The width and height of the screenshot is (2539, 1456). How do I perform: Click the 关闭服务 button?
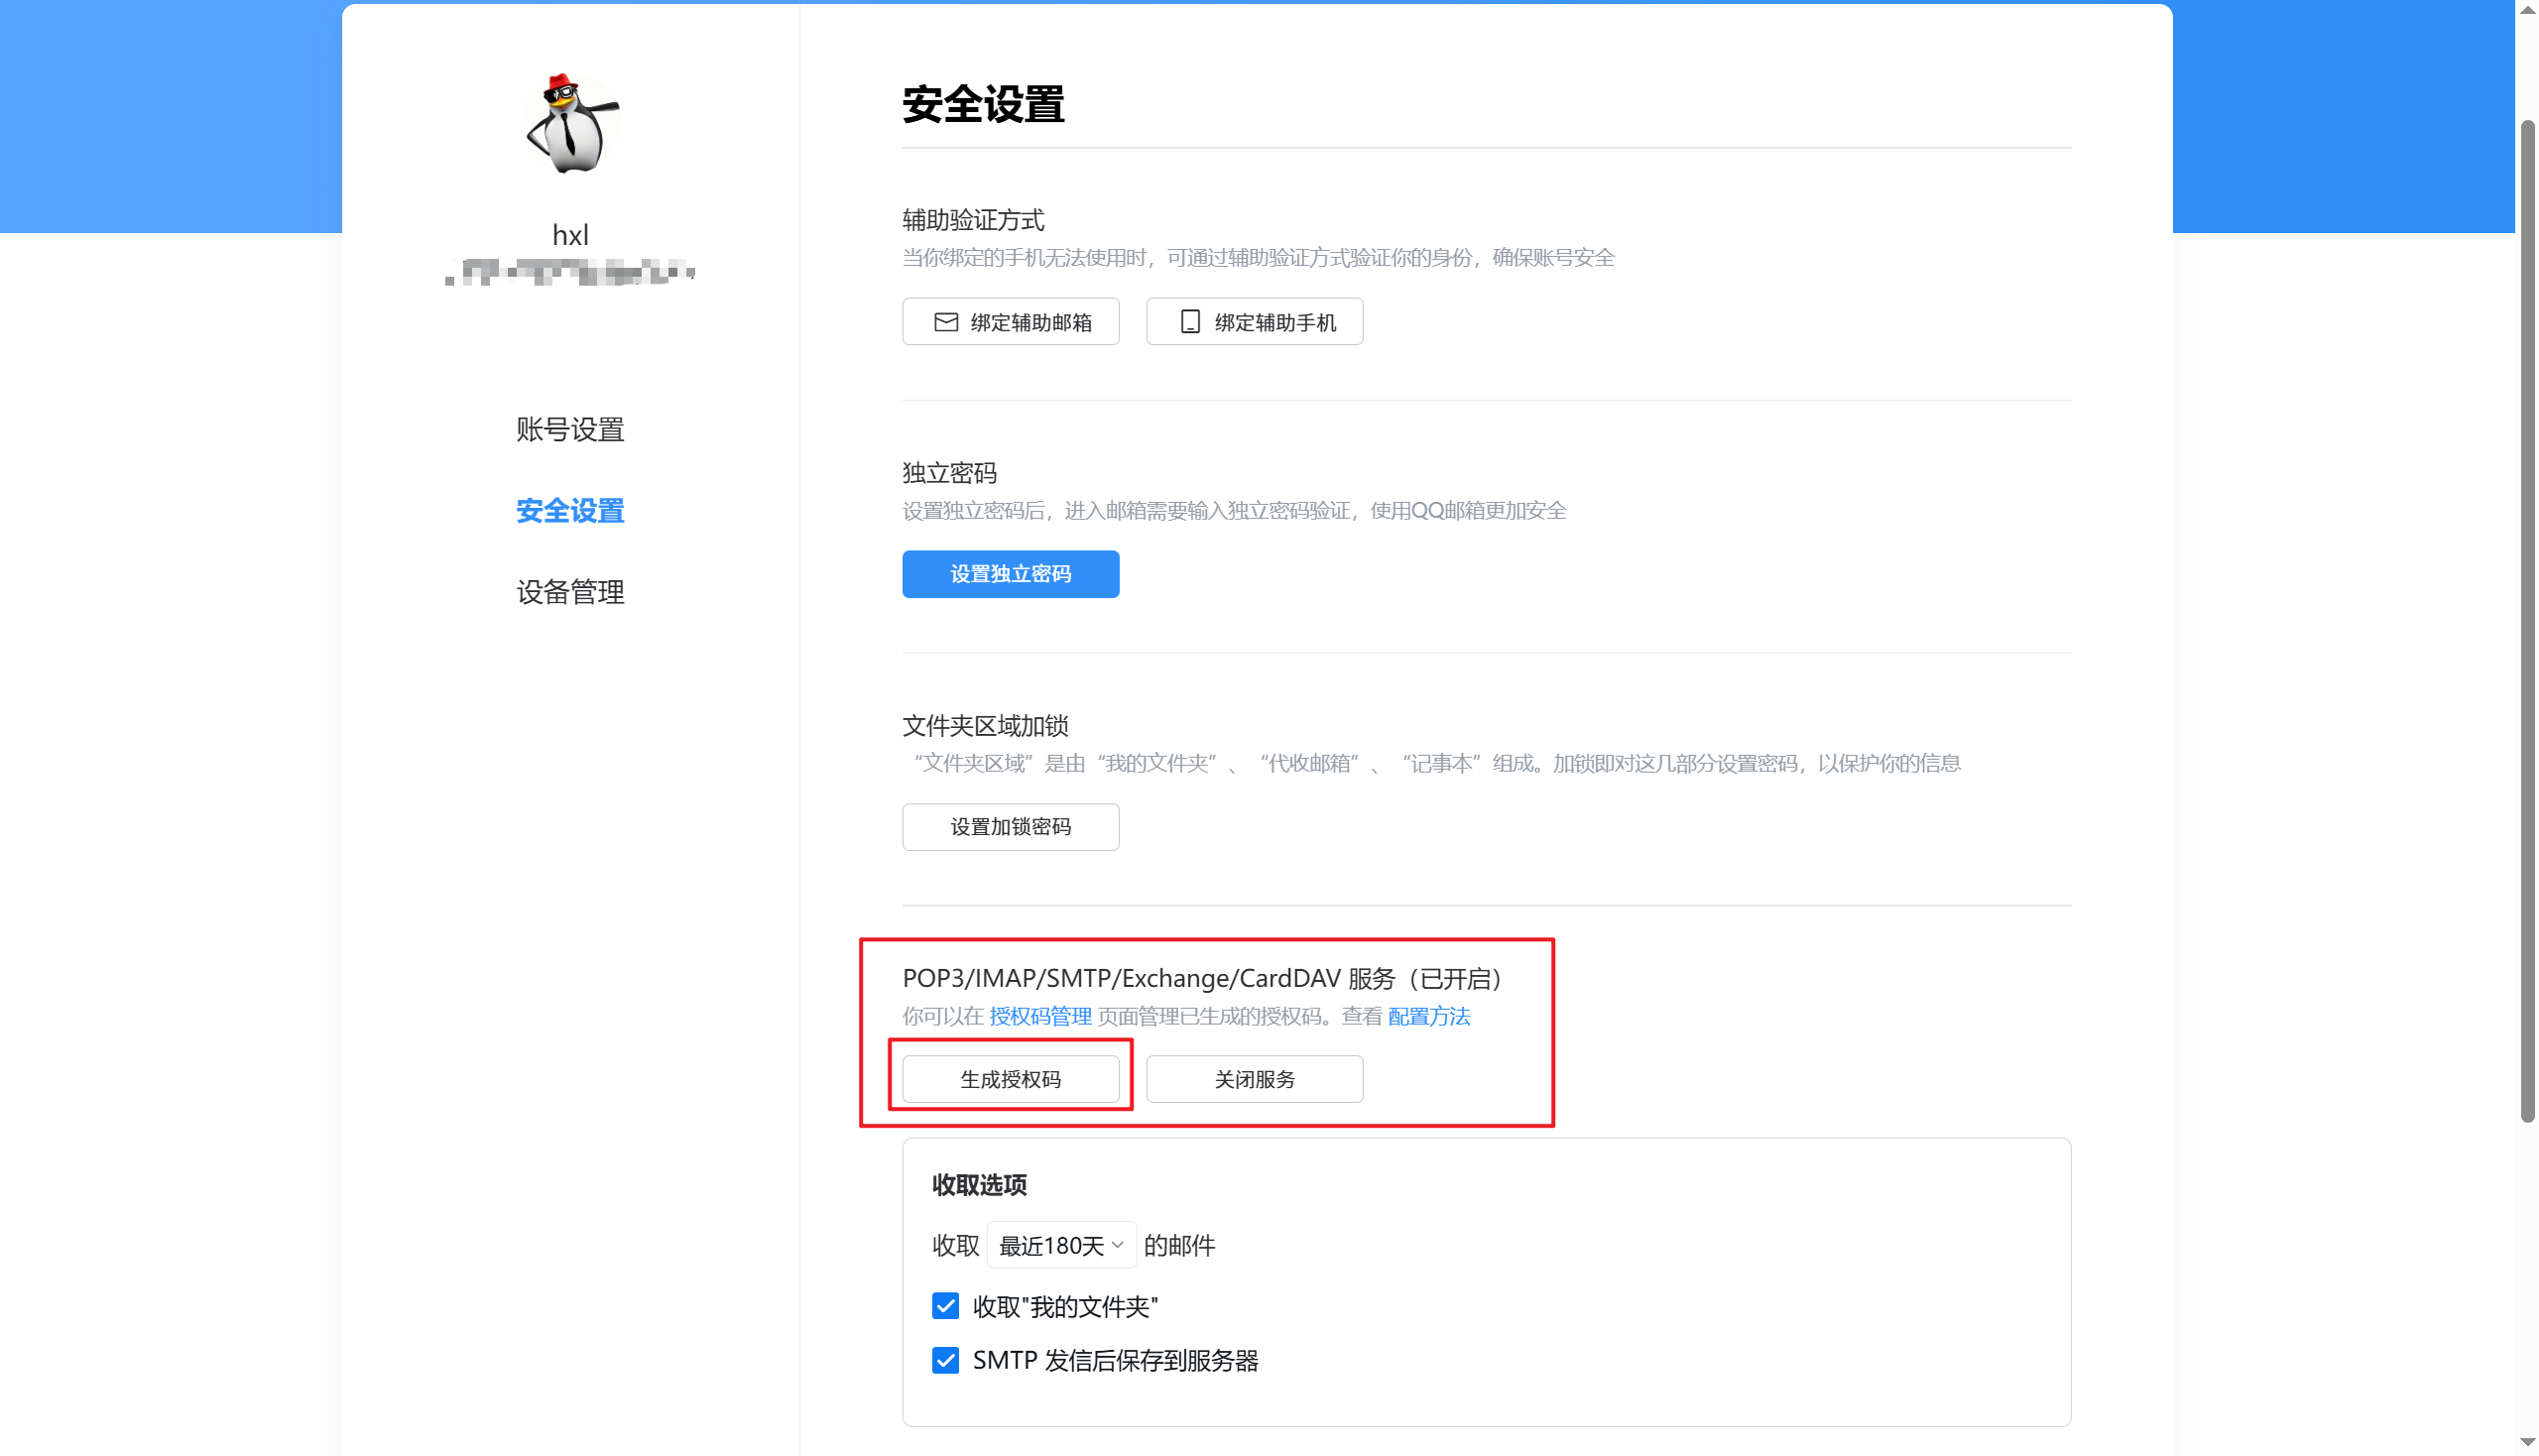click(x=1253, y=1079)
